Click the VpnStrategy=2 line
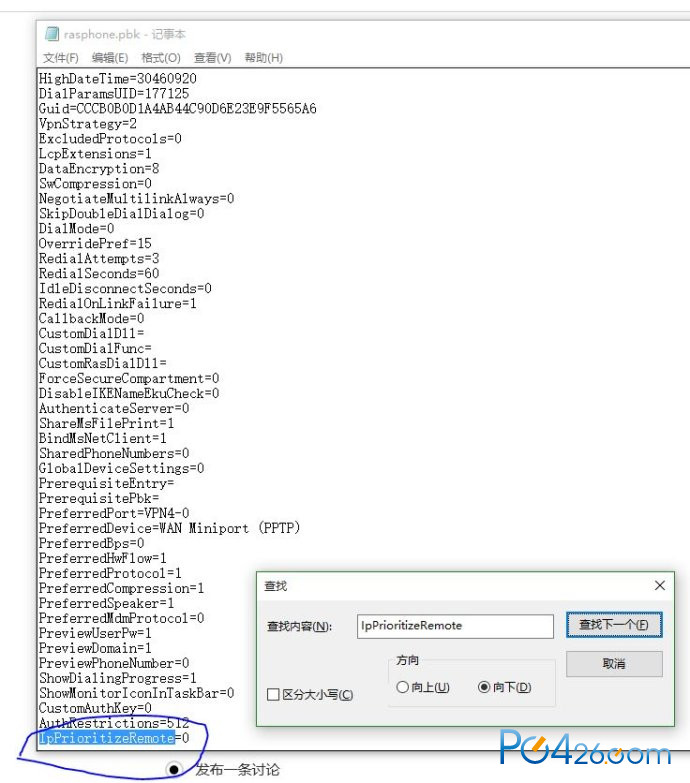Viewport: 690px width, 783px height. [x=88, y=124]
